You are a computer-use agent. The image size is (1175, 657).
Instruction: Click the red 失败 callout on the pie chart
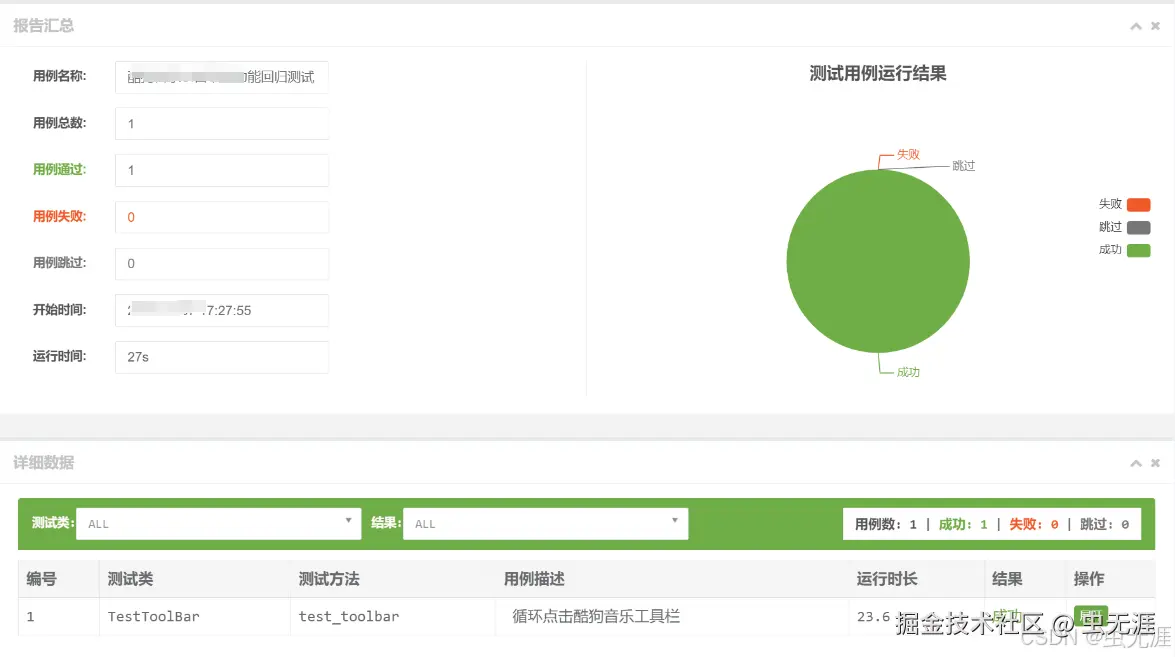click(906, 154)
